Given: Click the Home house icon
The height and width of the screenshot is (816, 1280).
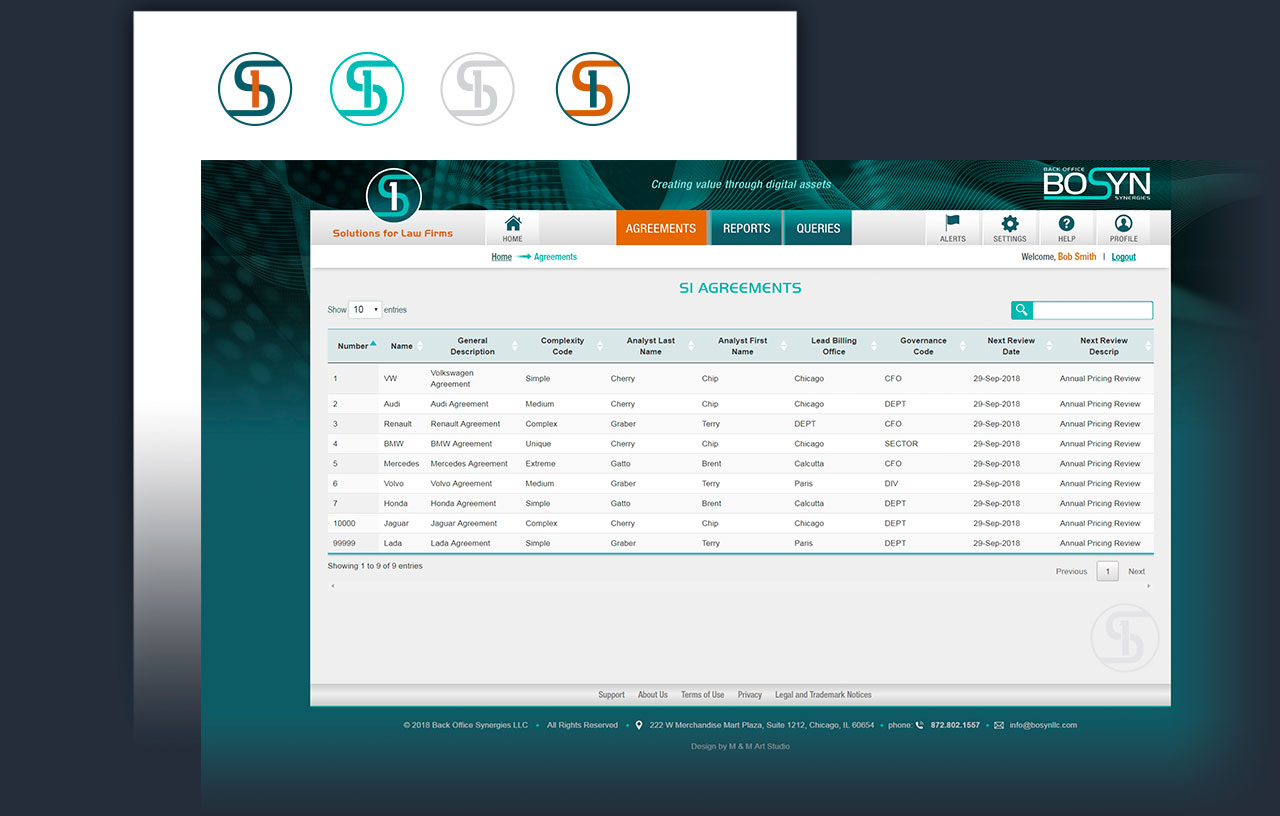Looking at the screenshot, I should [x=512, y=224].
